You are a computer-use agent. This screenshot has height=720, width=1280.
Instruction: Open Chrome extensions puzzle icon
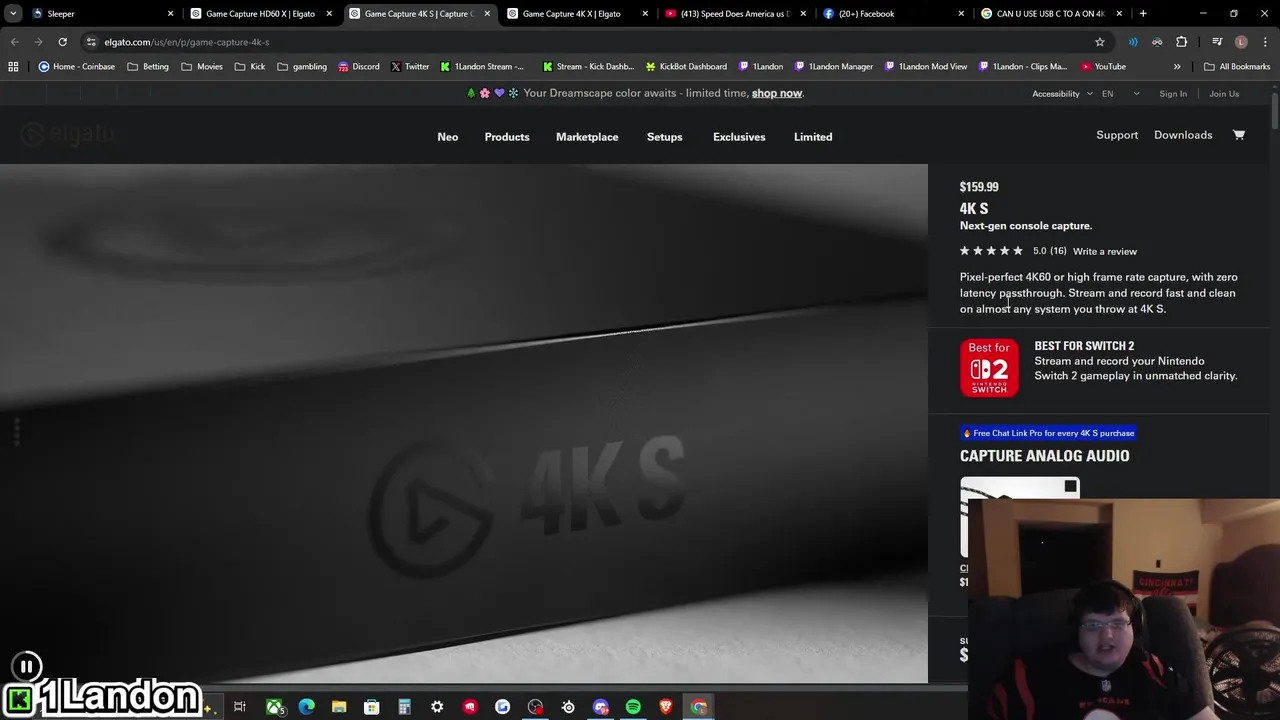pyautogui.click(x=1182, y=42)
